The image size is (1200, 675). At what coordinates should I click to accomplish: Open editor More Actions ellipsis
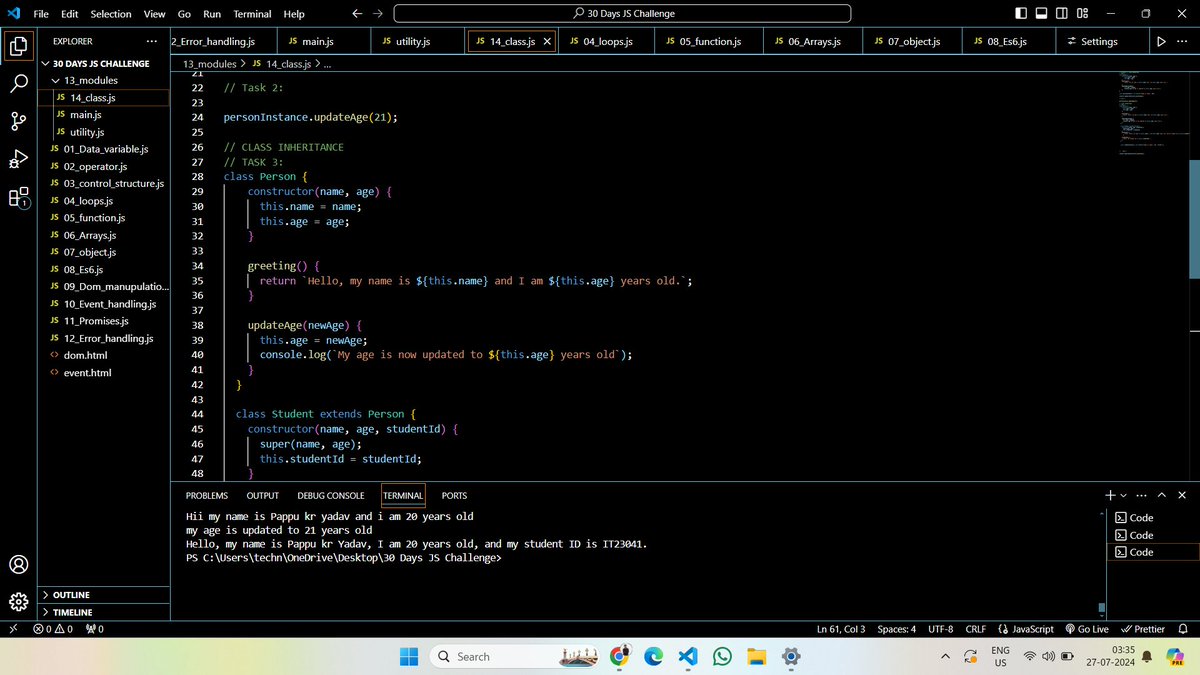click(1182, 42)
